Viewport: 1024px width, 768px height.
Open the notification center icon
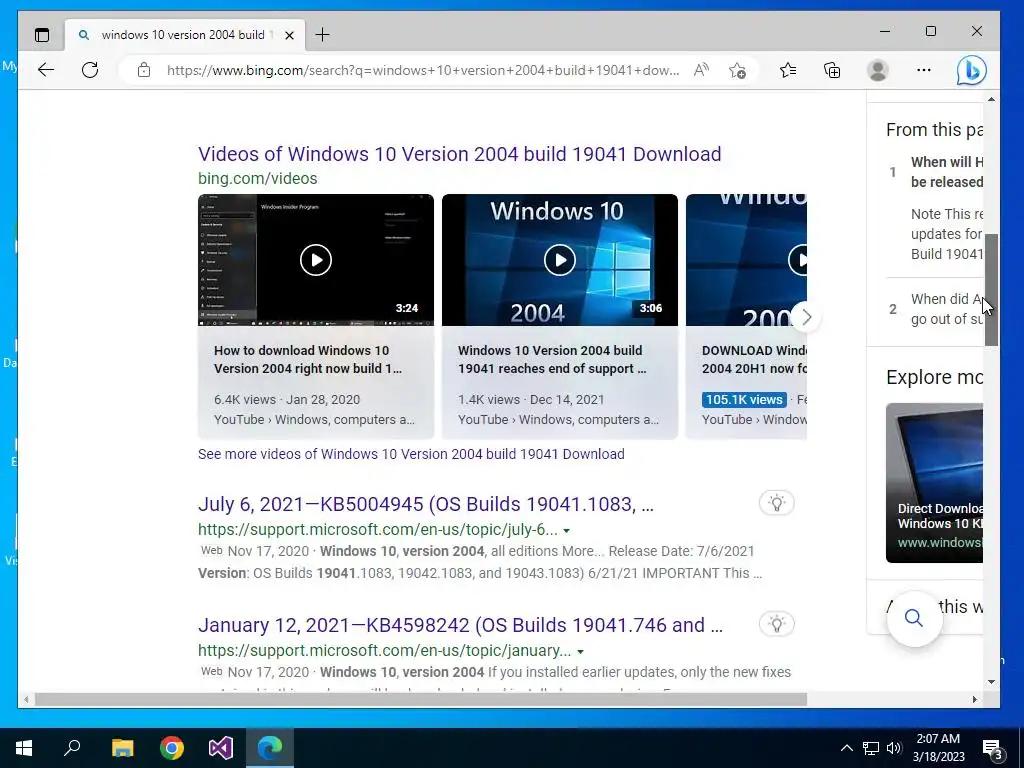[x=993, y=749]
